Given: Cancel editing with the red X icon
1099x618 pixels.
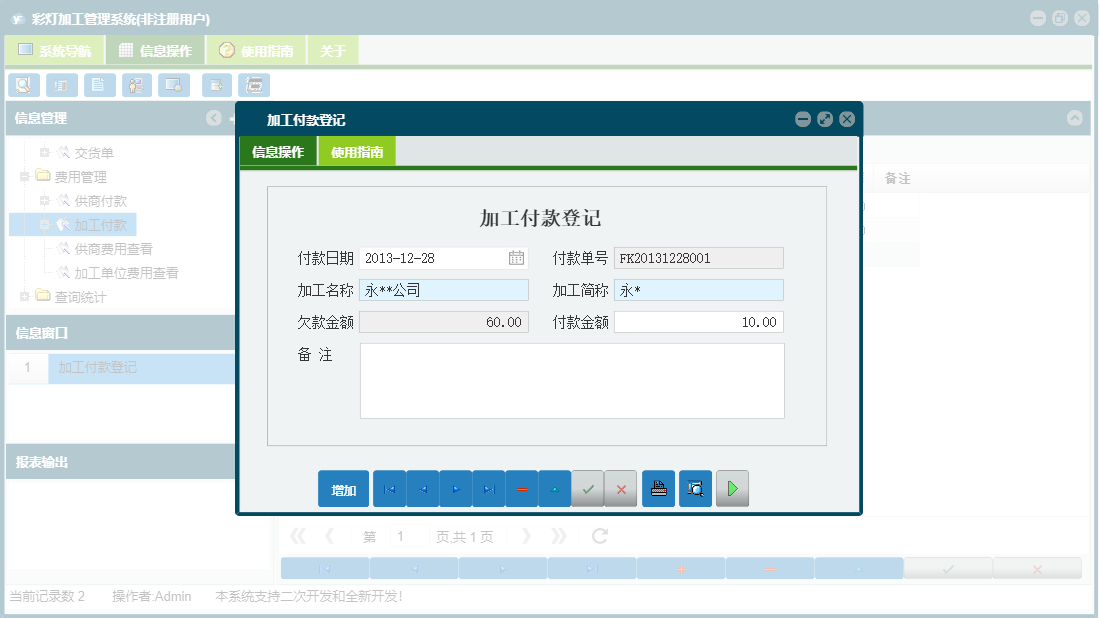Looking at the screenshot, I should 621,488.
